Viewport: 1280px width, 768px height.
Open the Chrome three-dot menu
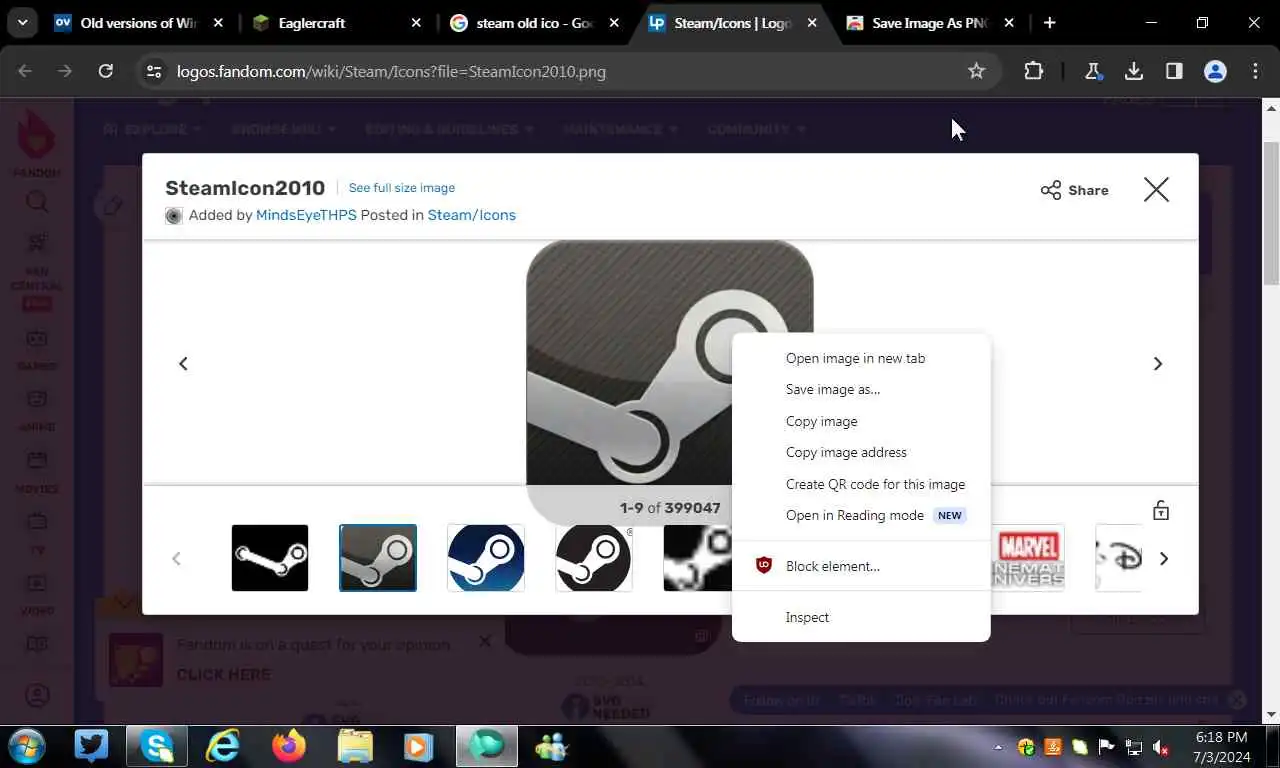coord(1255,71)
